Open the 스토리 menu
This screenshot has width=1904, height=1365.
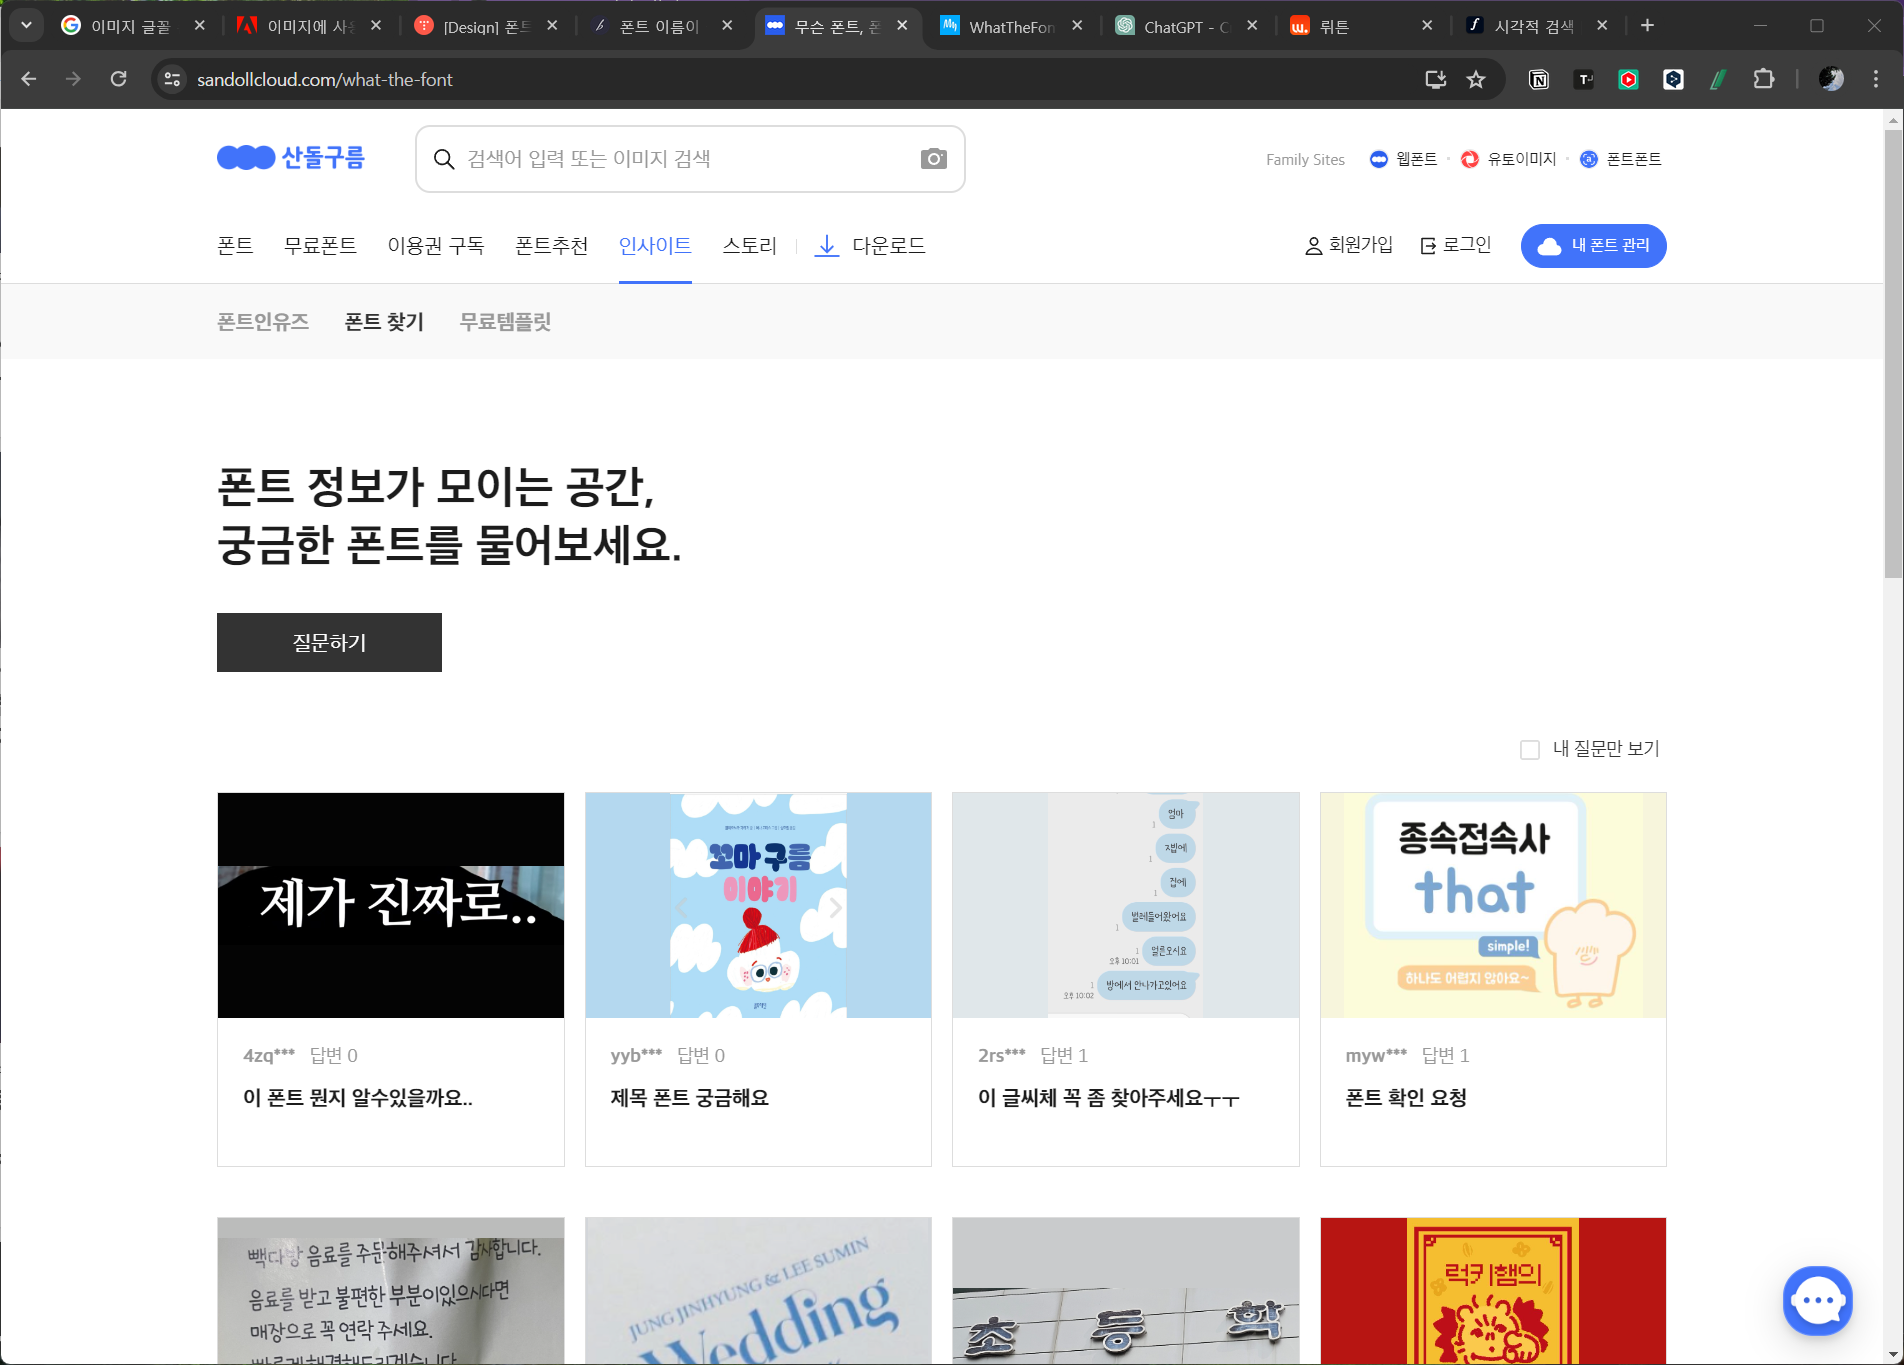[x=750, y=246]
